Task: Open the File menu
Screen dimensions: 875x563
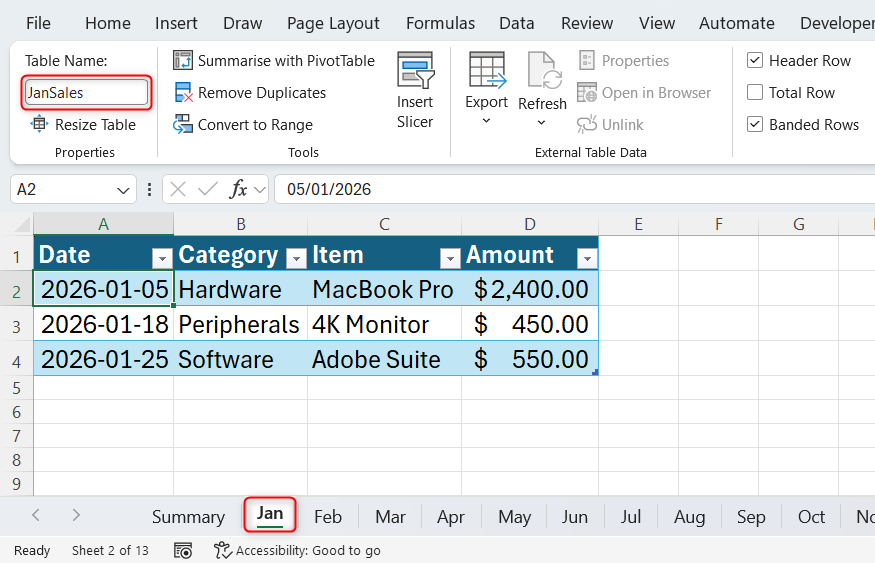Action: [38, 23]
